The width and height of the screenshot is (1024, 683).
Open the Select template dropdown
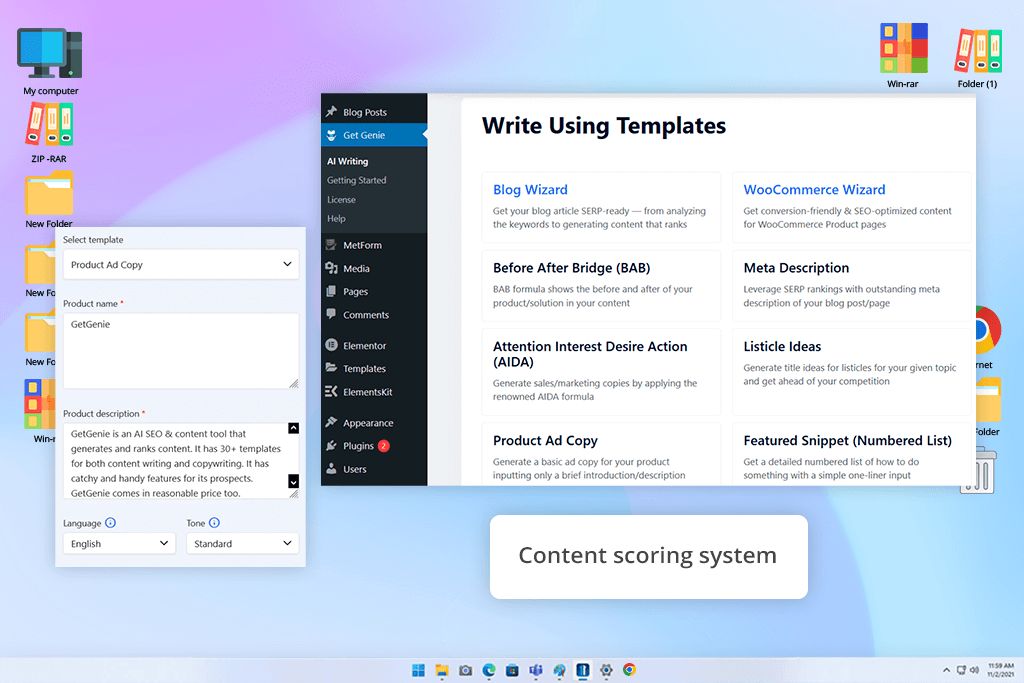(x=181, y=264)
